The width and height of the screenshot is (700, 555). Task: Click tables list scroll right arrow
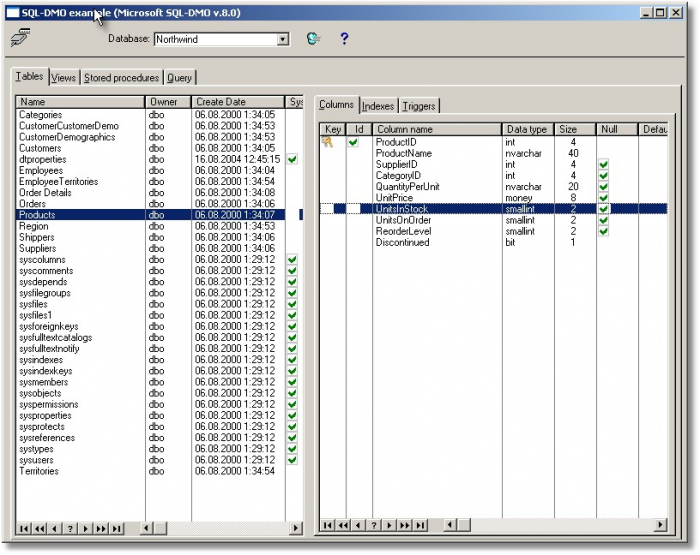point(295,529)
